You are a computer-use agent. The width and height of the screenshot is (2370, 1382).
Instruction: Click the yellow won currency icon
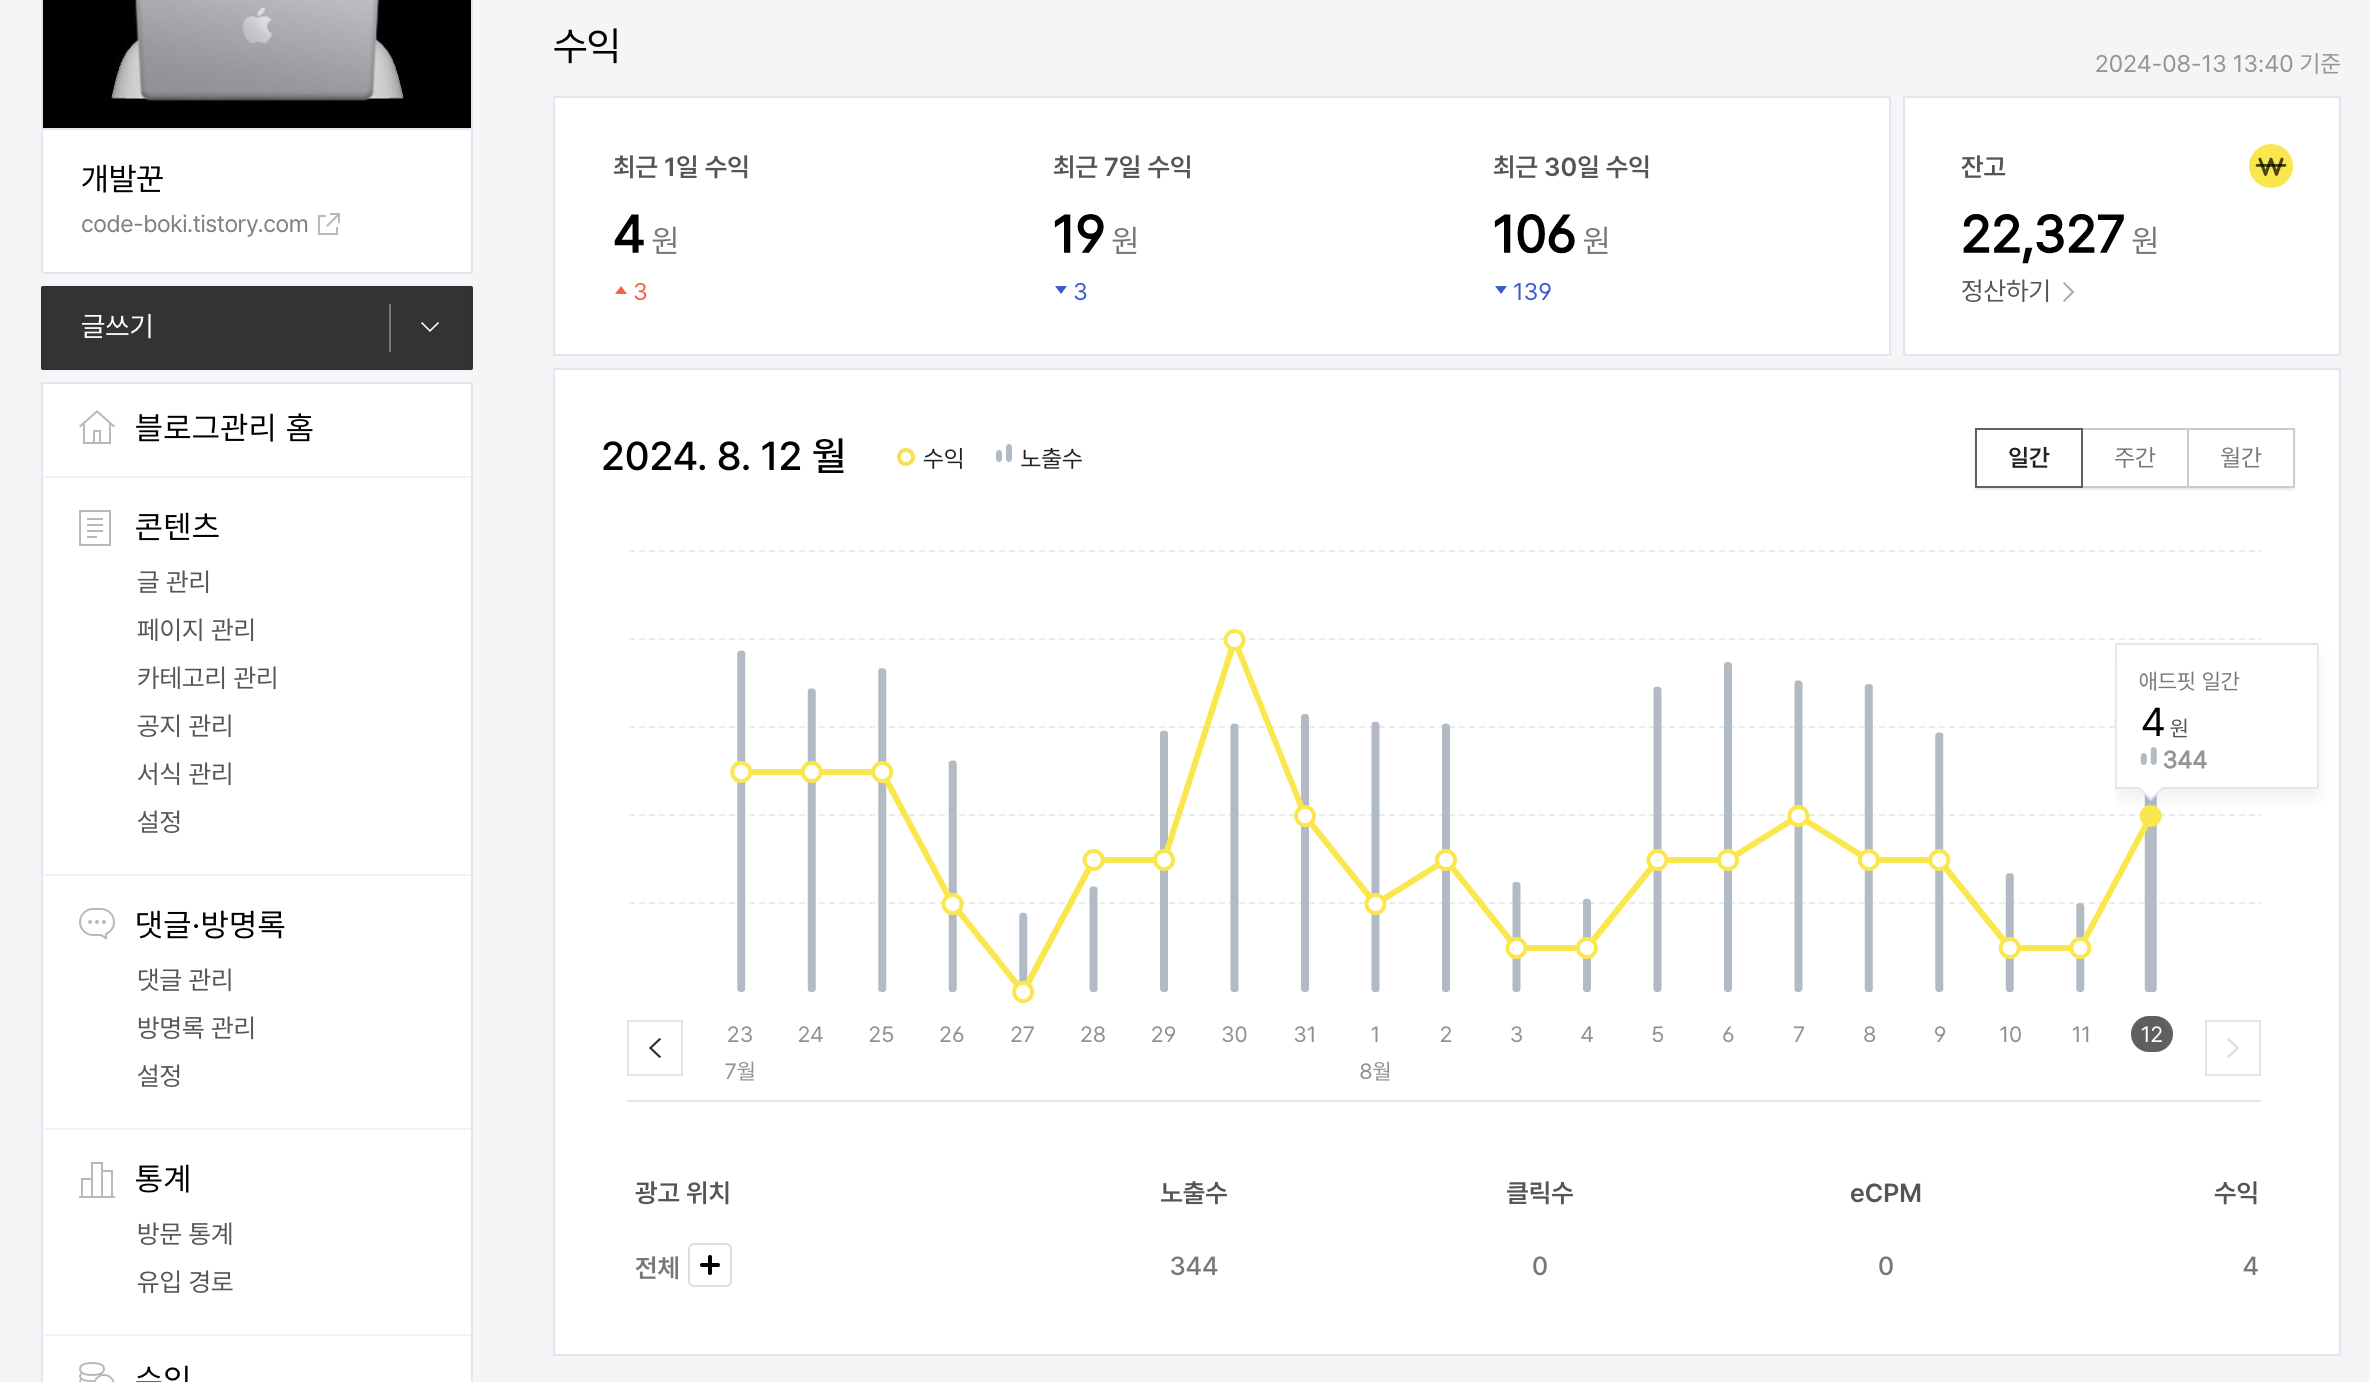2270,166
